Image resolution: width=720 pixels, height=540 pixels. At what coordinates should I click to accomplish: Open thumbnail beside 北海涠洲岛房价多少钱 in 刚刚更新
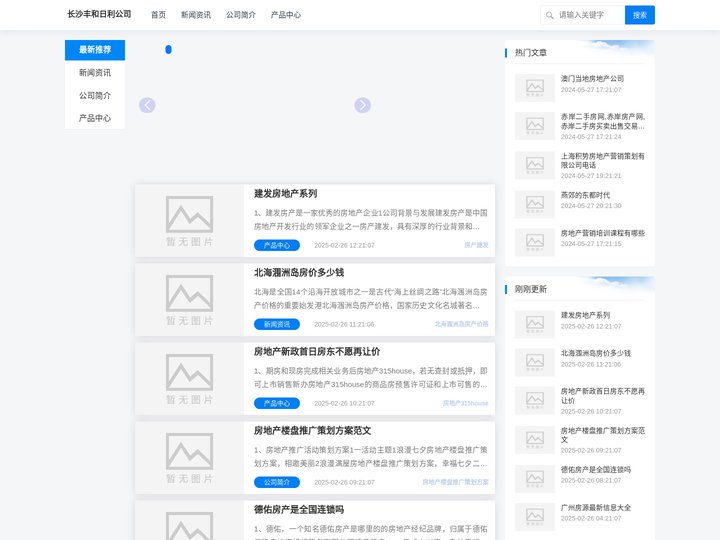click(x=534, y=362)
